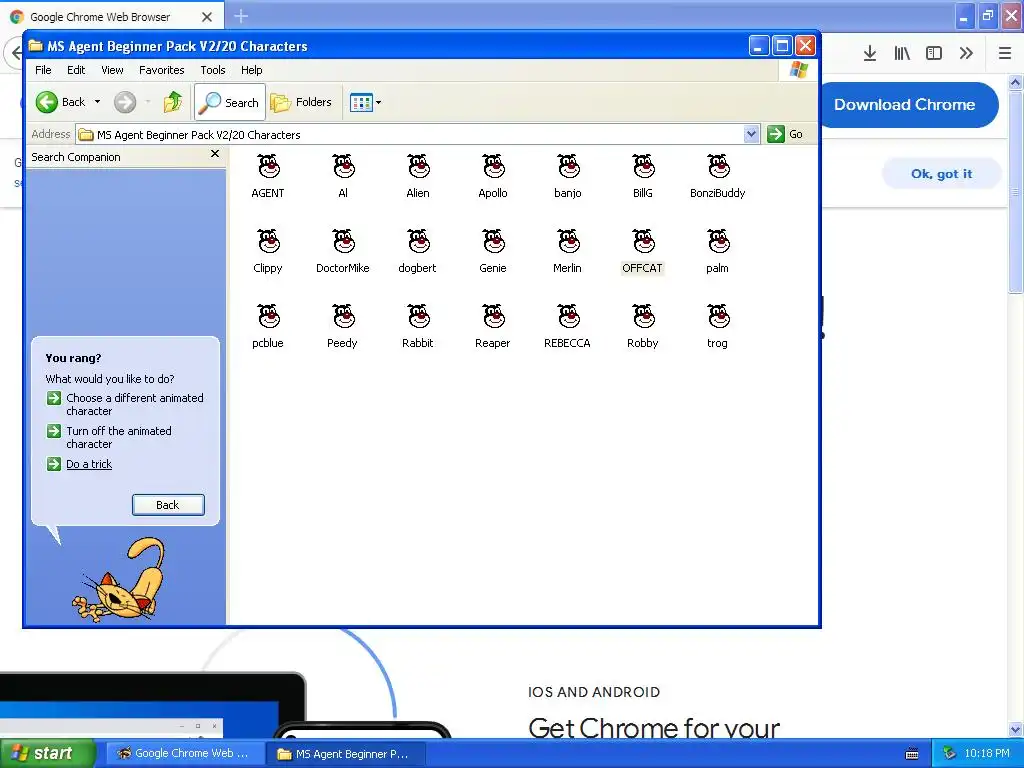Click the system tray clock

[x=987, y=754]
